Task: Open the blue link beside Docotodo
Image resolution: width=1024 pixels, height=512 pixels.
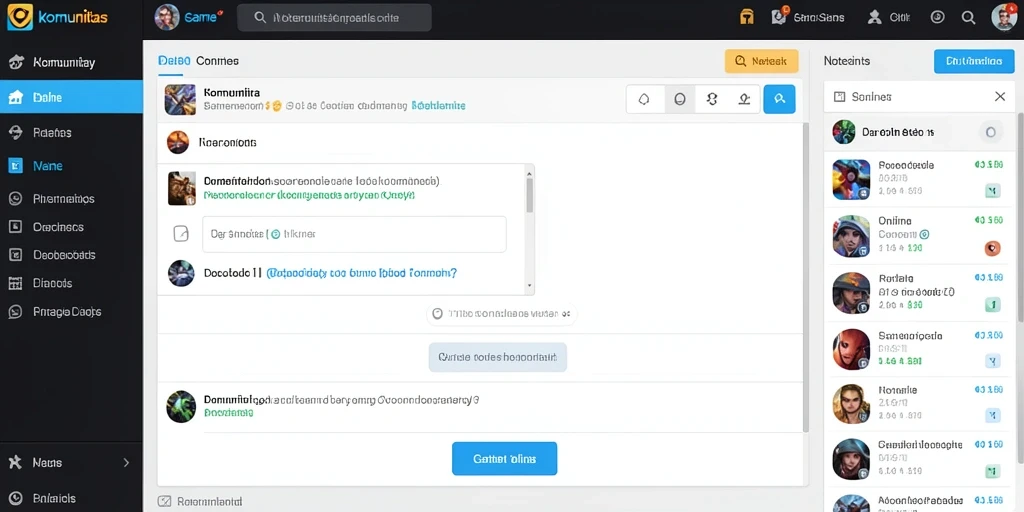Action: (361, 273)
